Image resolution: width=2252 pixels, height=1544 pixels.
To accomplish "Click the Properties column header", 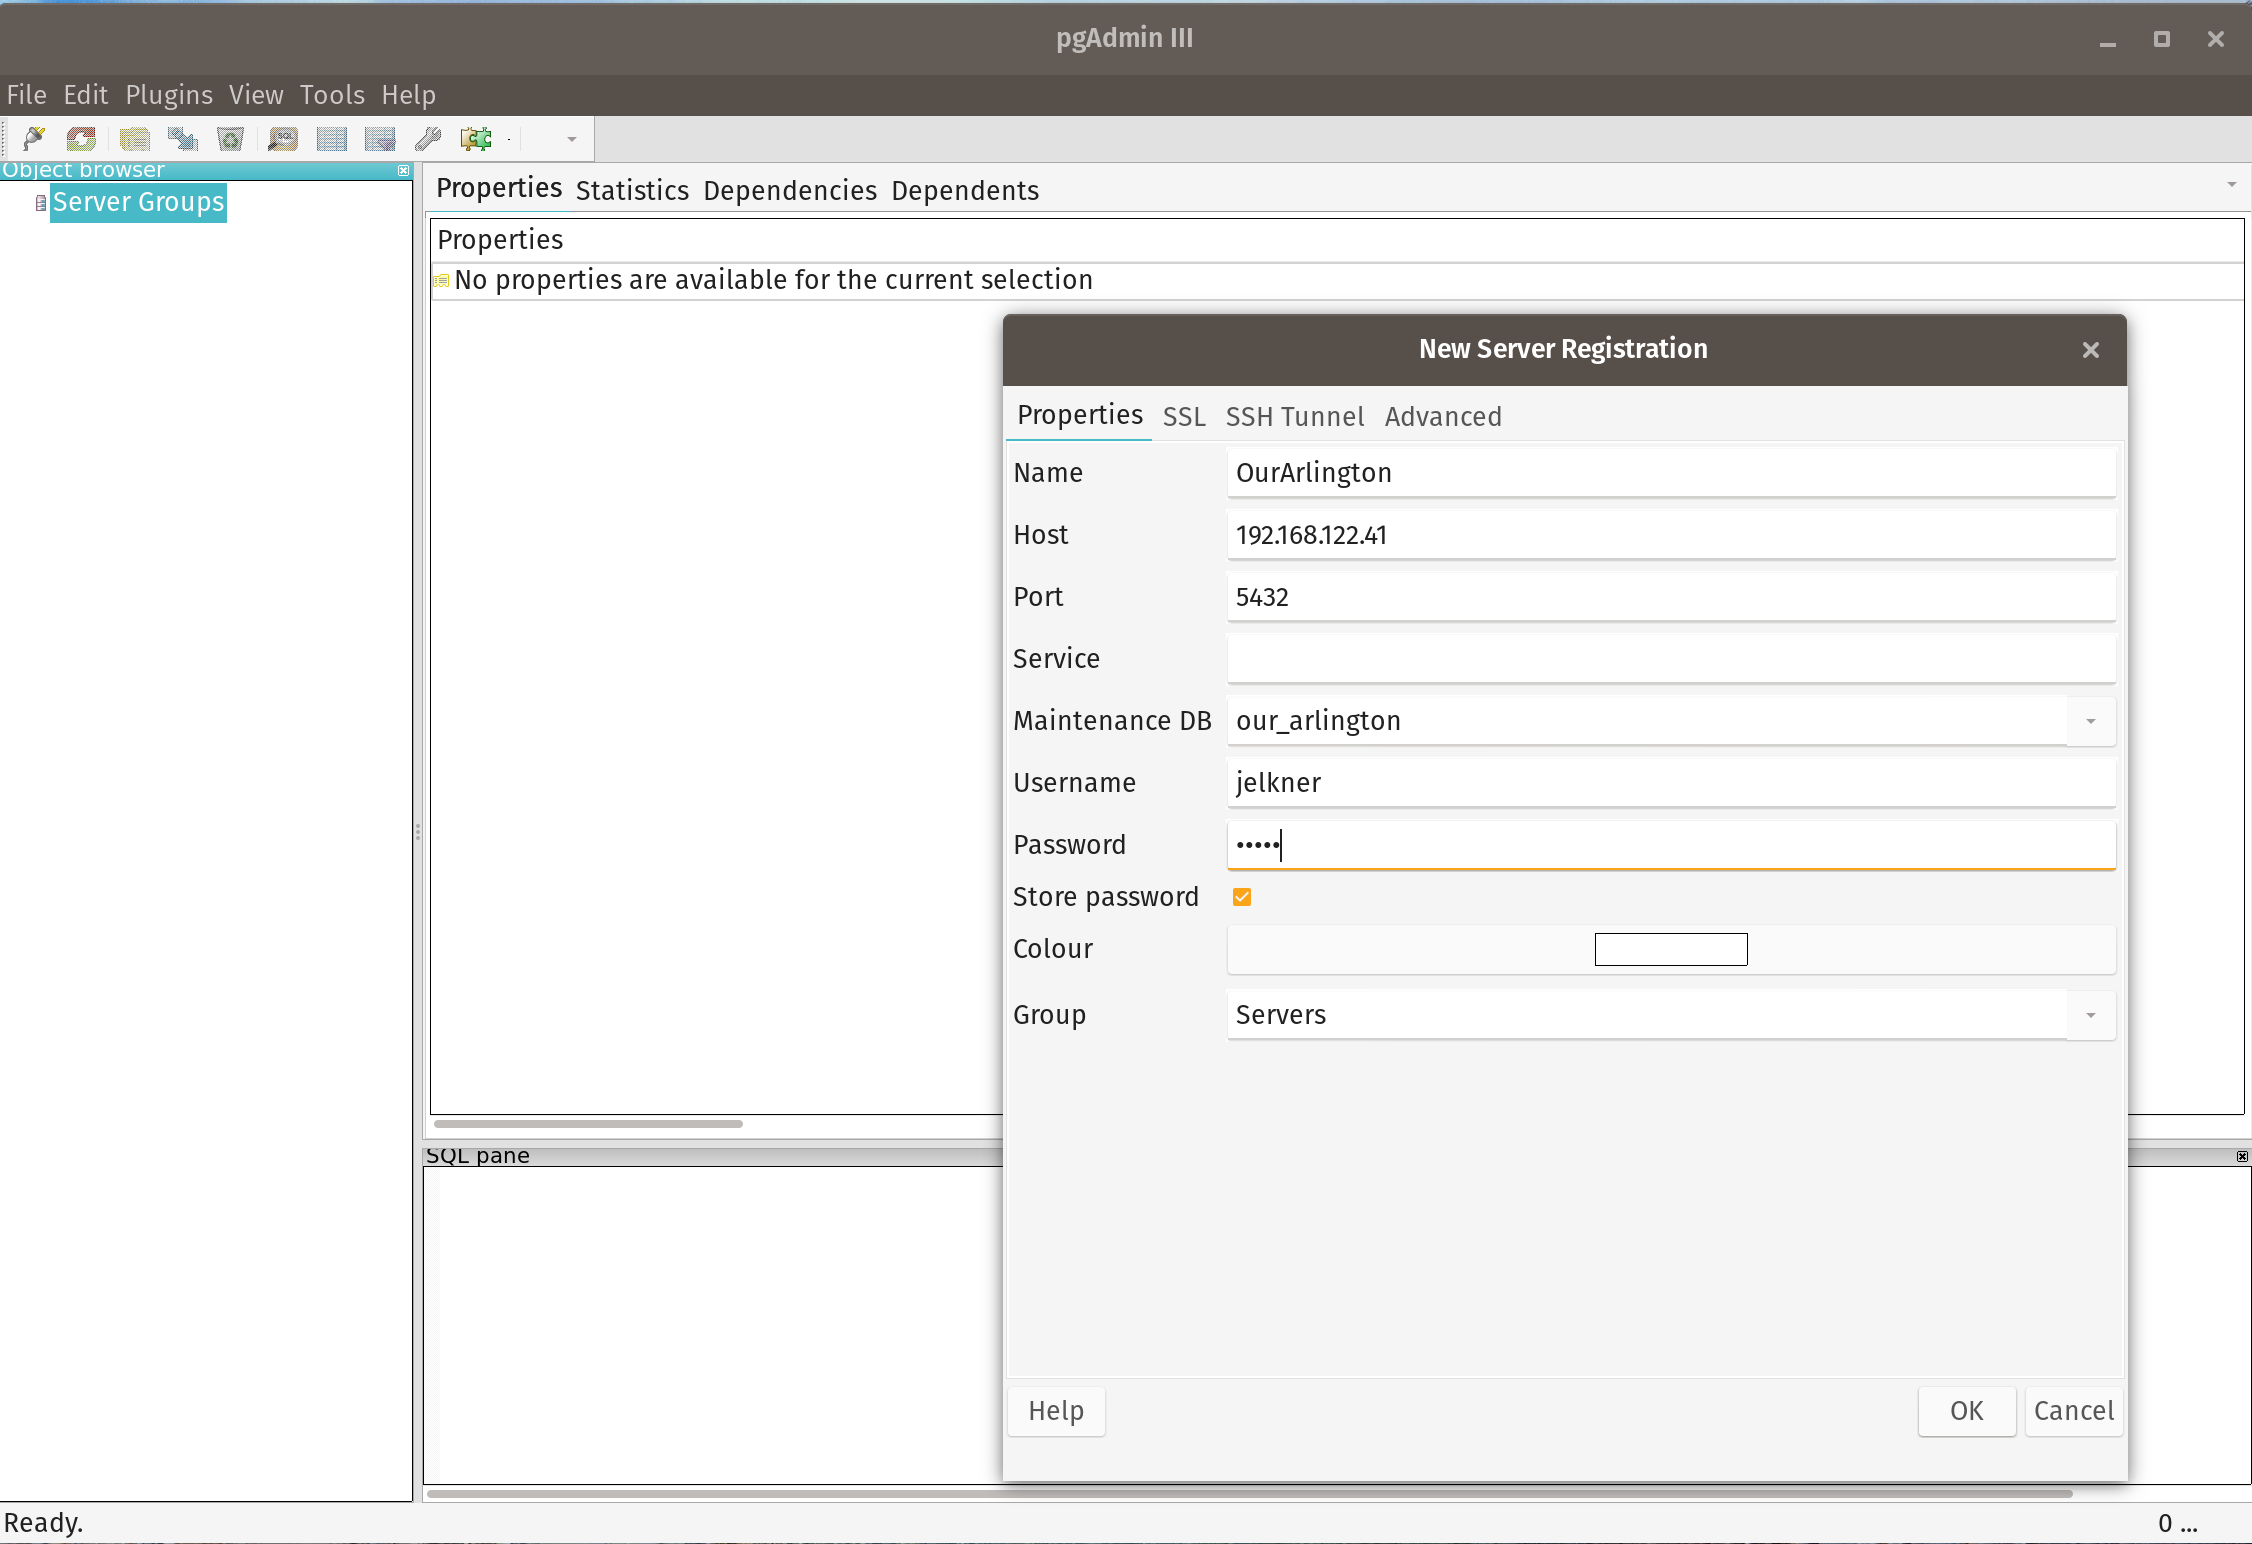I will pyautogui.click(x=1338, y=240).
